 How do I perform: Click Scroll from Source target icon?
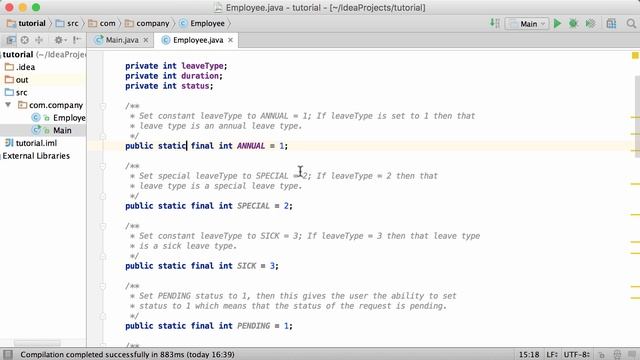[24, 40]
